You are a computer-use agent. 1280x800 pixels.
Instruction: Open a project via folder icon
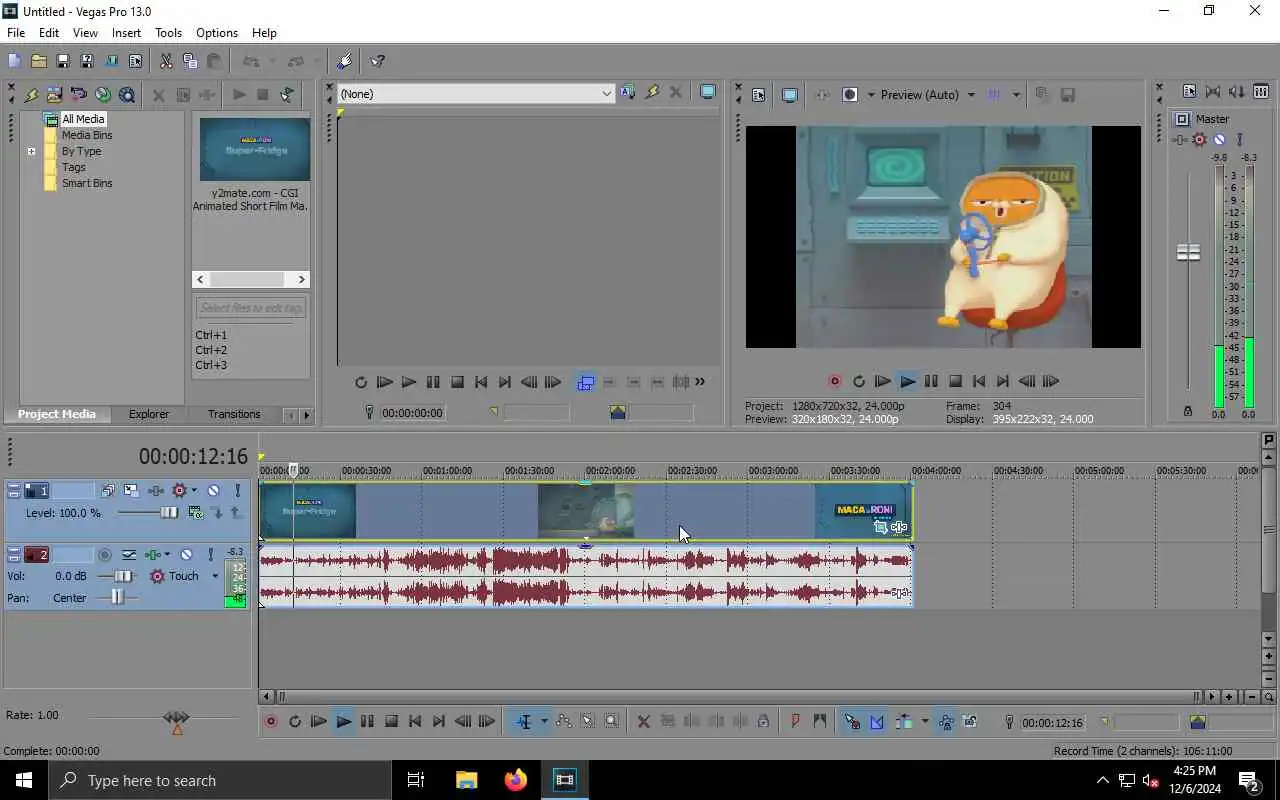point(38,61)
